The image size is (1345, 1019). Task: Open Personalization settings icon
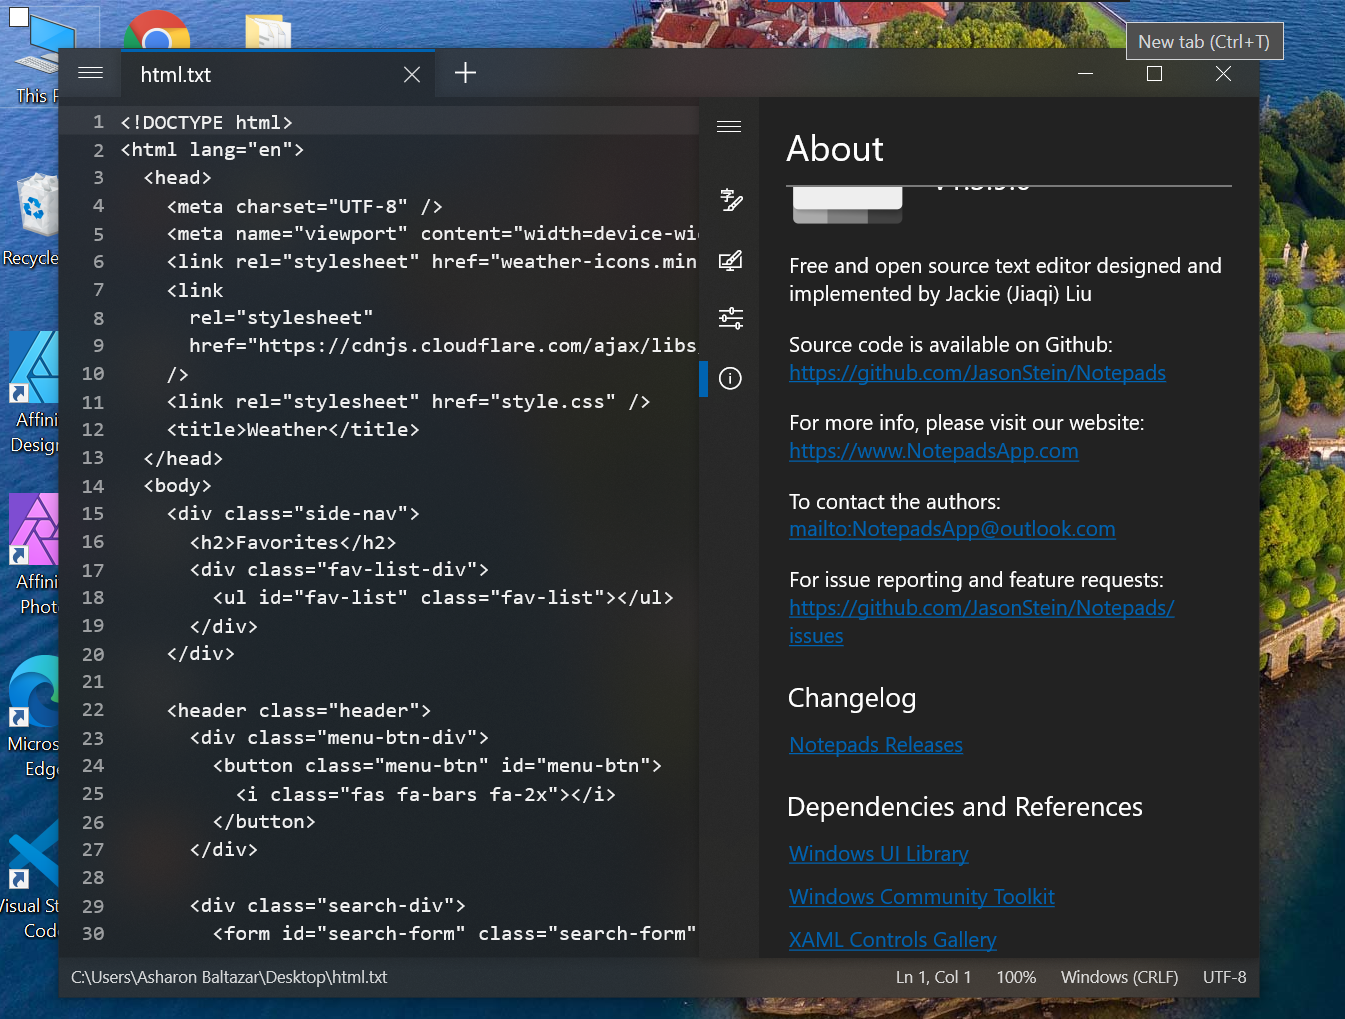pos(731,261)
